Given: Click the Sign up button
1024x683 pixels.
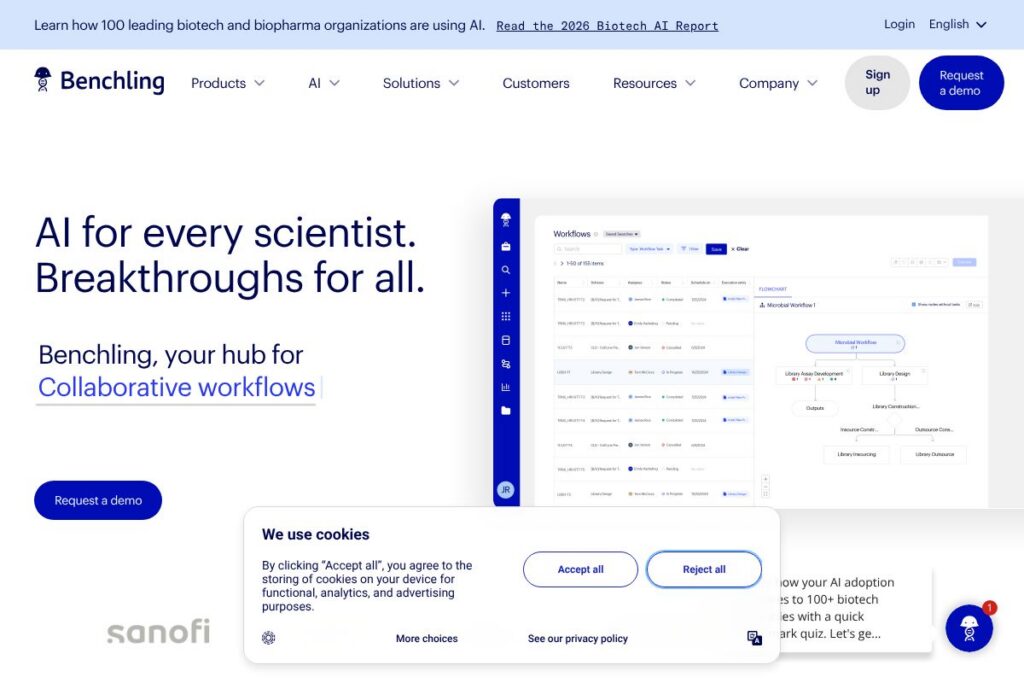Looking at the screenshot, I should [877, 83].
